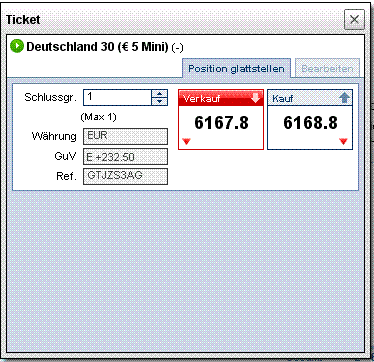Click the Währung field showing EUR
This screenshot has width=374, height=362.
(125, 136)
